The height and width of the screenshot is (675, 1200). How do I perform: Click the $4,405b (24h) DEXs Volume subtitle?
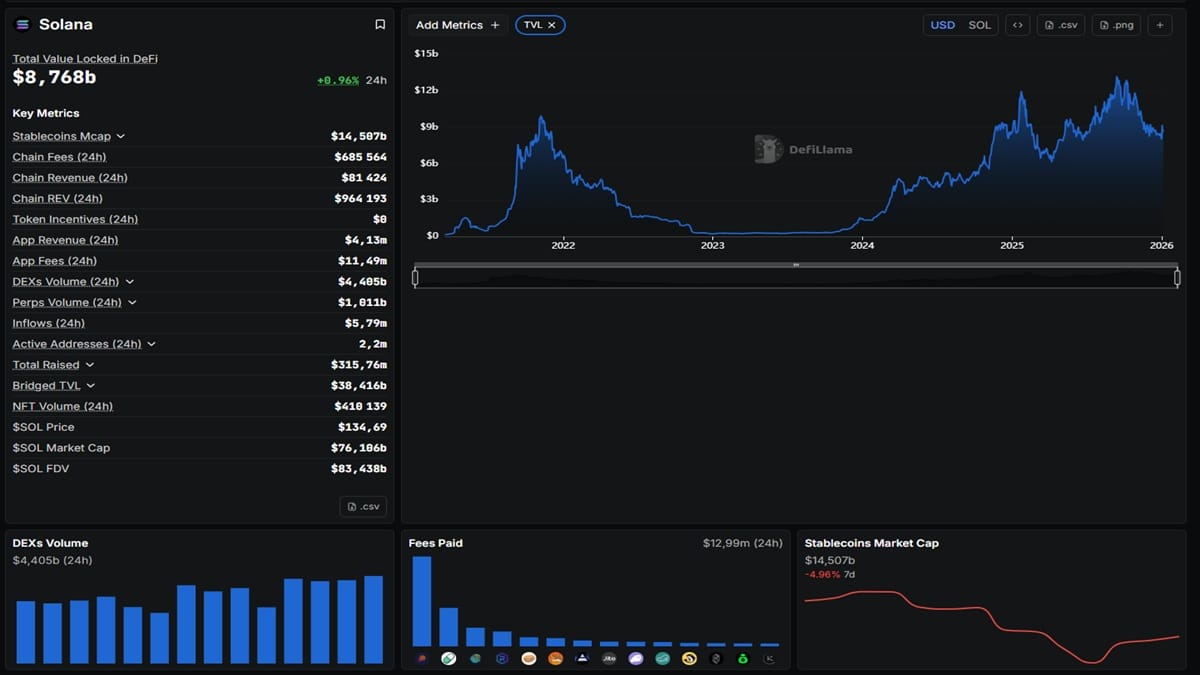(52, 560)
